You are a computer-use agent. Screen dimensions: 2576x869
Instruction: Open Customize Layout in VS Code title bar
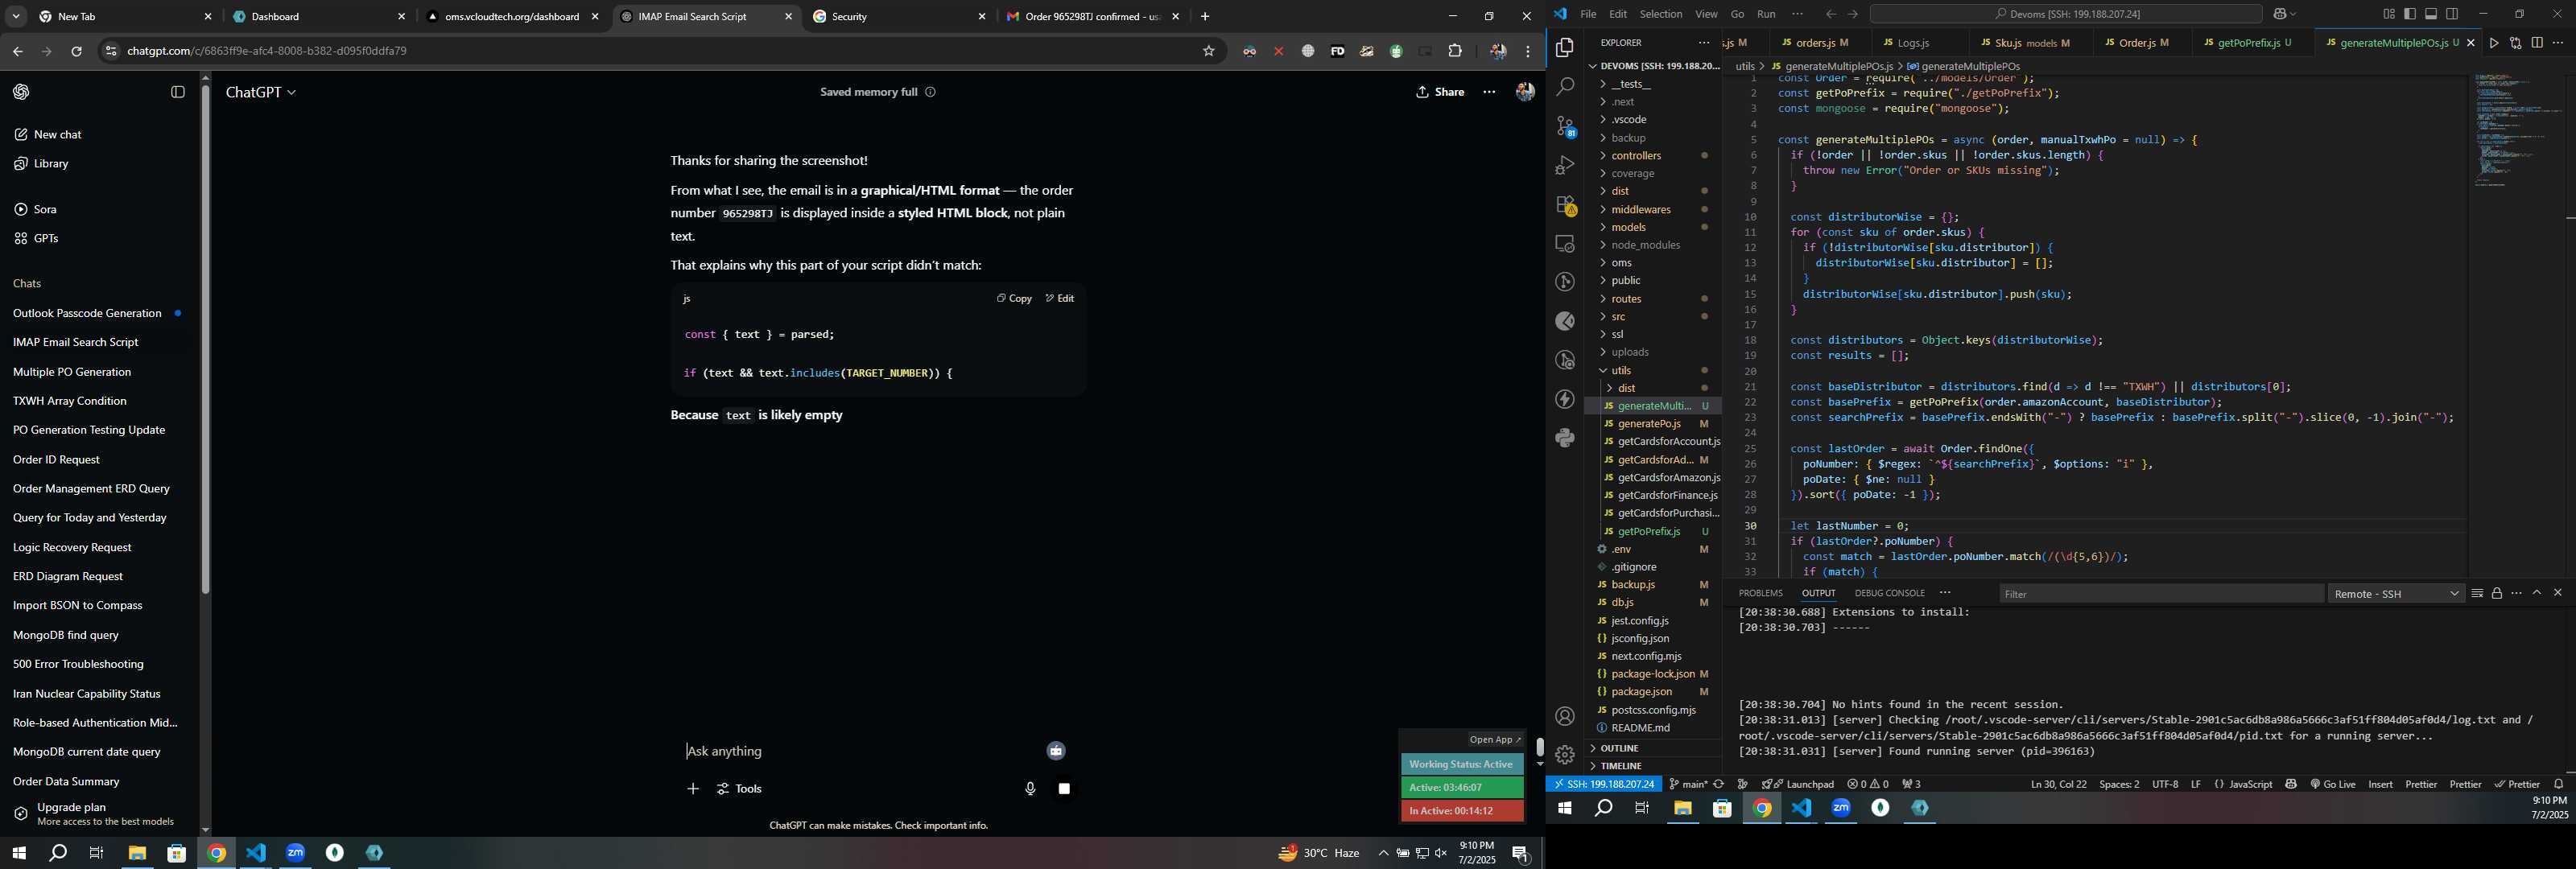click(x=2388, y=14)
